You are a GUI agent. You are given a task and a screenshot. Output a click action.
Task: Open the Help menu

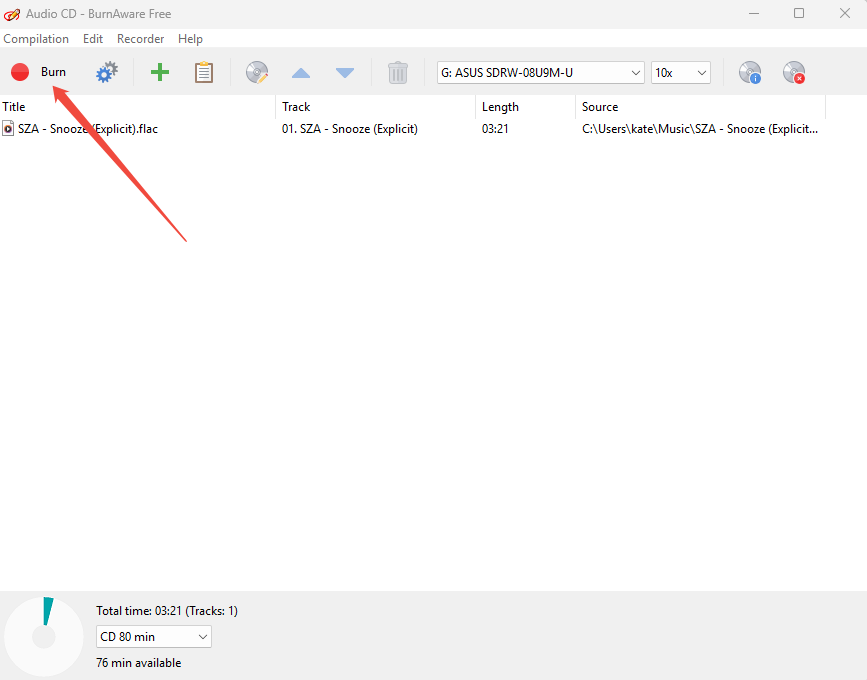tap(190, 39)
